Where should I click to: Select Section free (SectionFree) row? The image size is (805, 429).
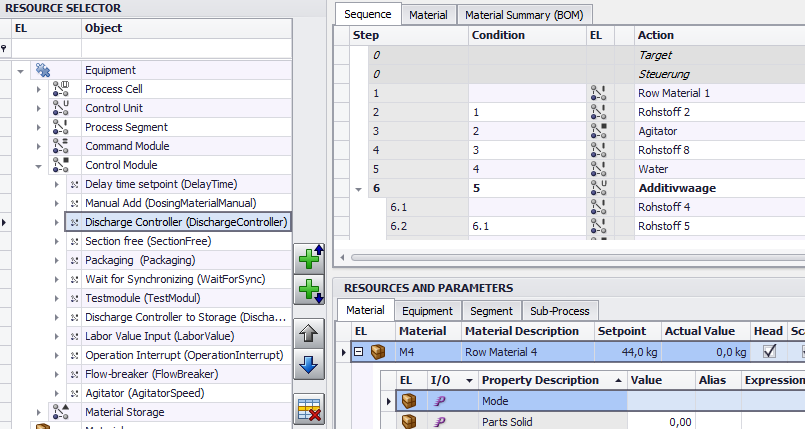point(178,241)
